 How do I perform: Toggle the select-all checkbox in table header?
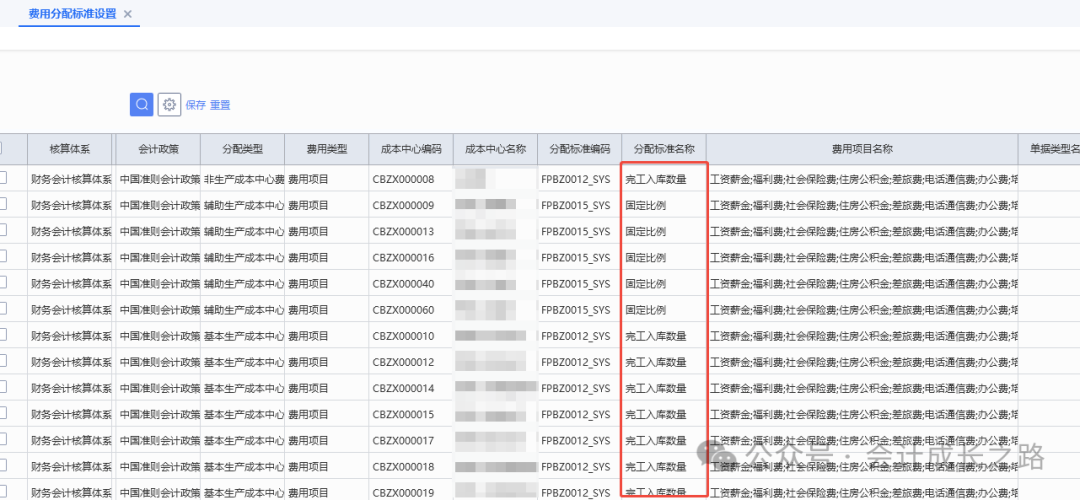tap(3, 149)
